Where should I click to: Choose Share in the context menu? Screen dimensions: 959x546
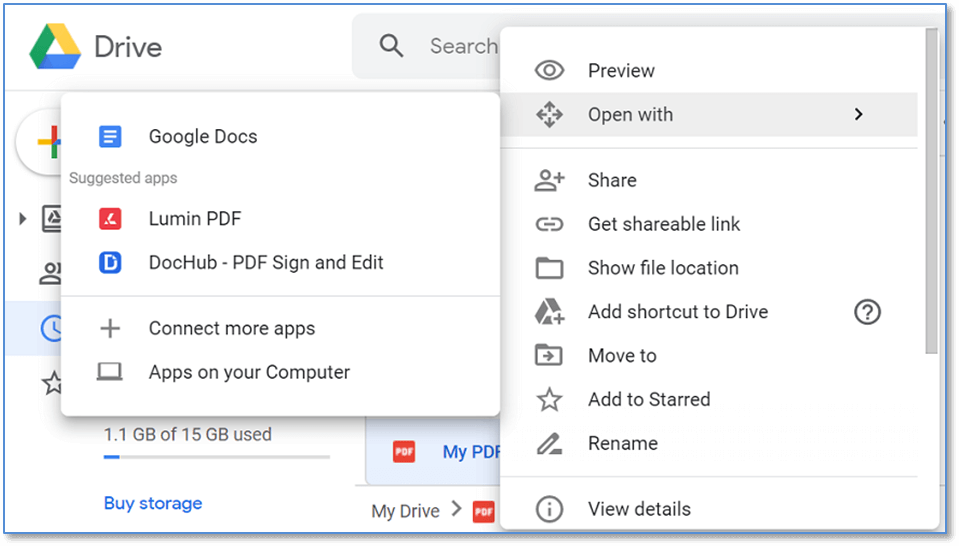[708, 180]
